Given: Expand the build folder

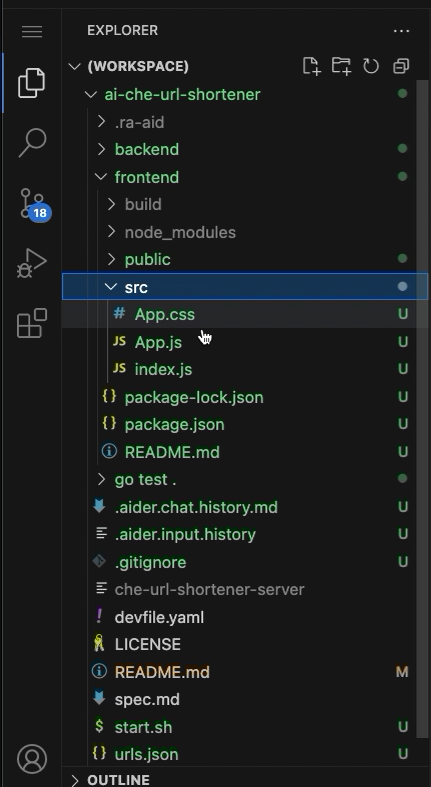Looking at the screenshot, I should tap(111, 204).
